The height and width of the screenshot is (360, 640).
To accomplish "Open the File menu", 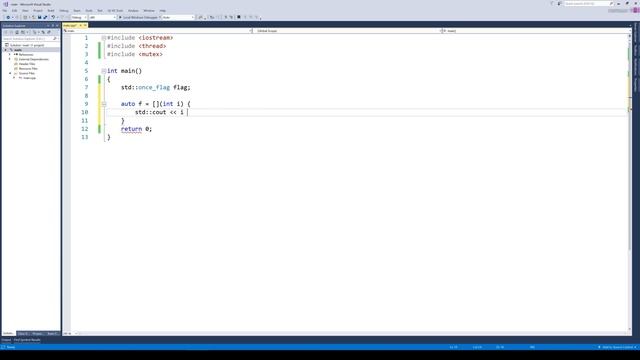I will (x=4, y=11).
